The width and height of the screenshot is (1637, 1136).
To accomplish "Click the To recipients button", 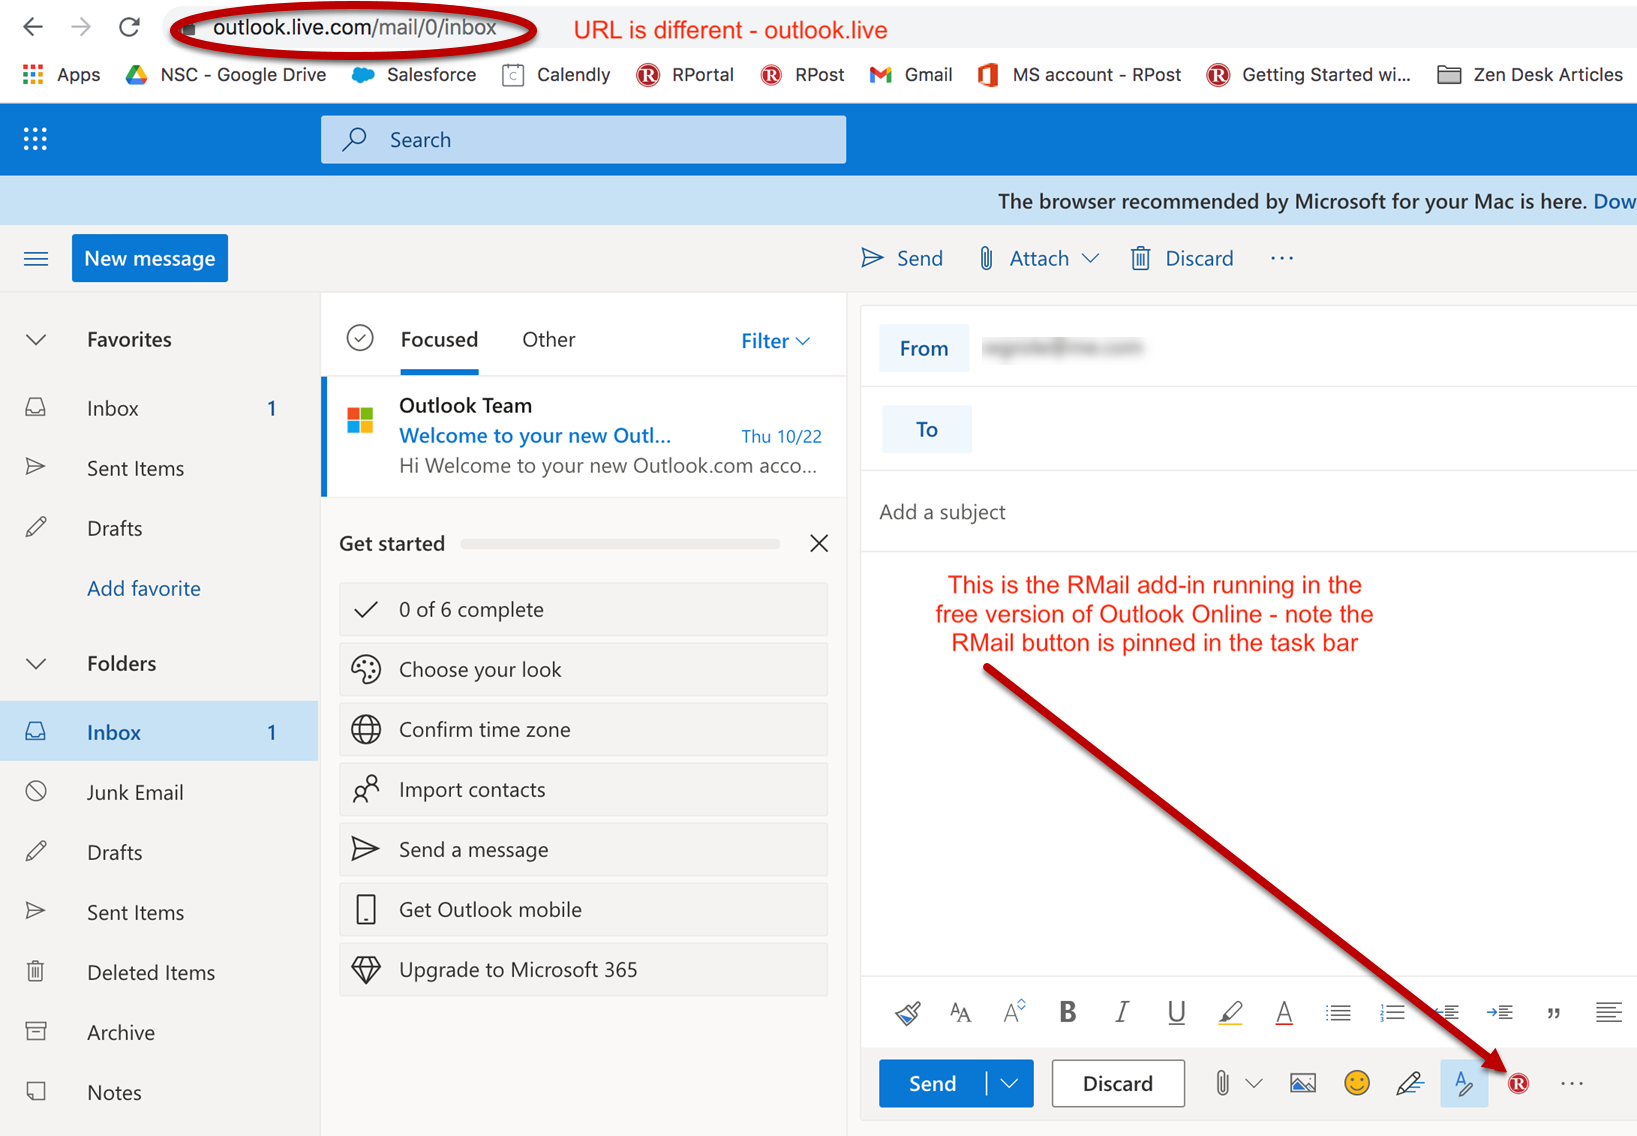I will click(x=926, y=429).
